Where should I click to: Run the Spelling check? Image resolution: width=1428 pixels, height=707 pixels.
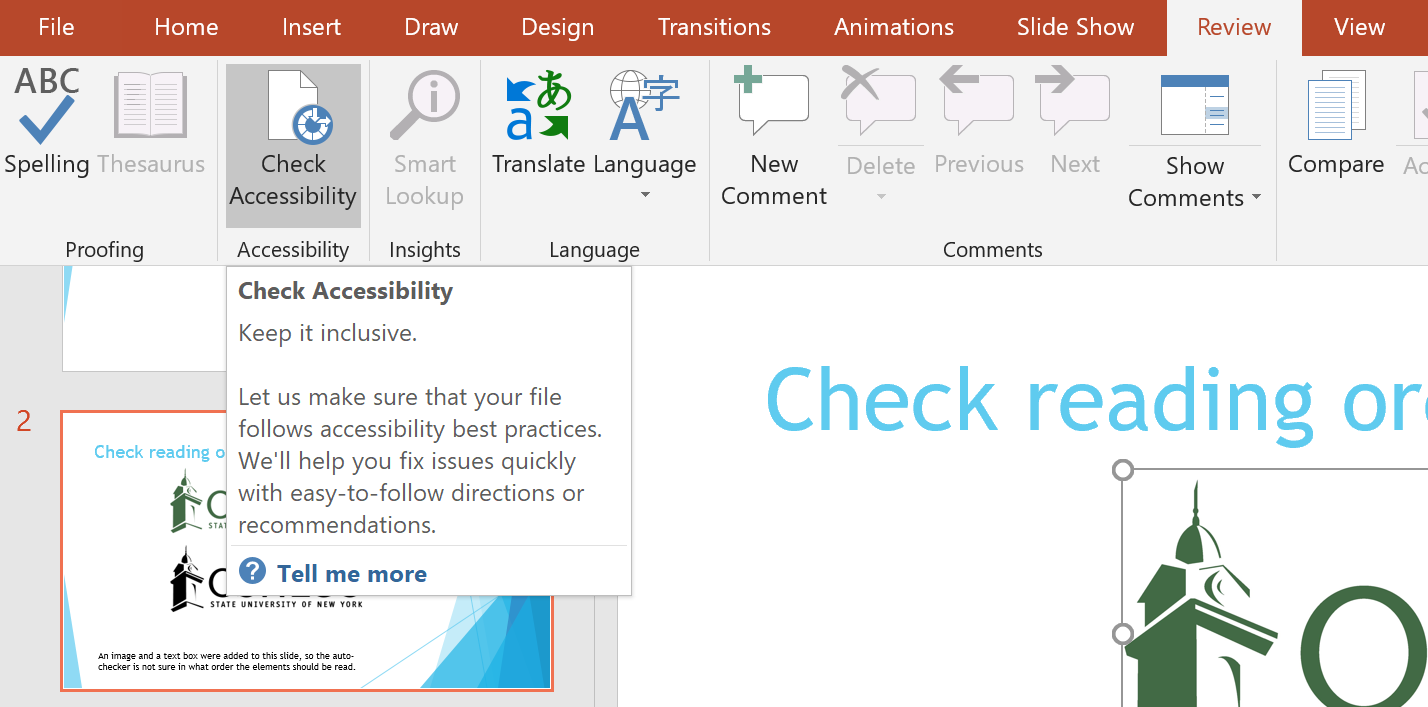coord(47,123)
